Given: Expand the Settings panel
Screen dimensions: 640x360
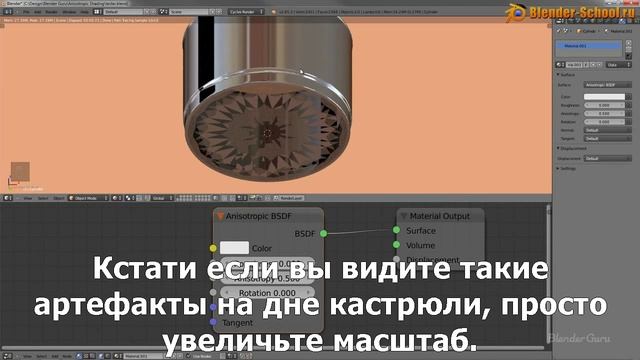Looking at the screenshot, I should 558,168.
